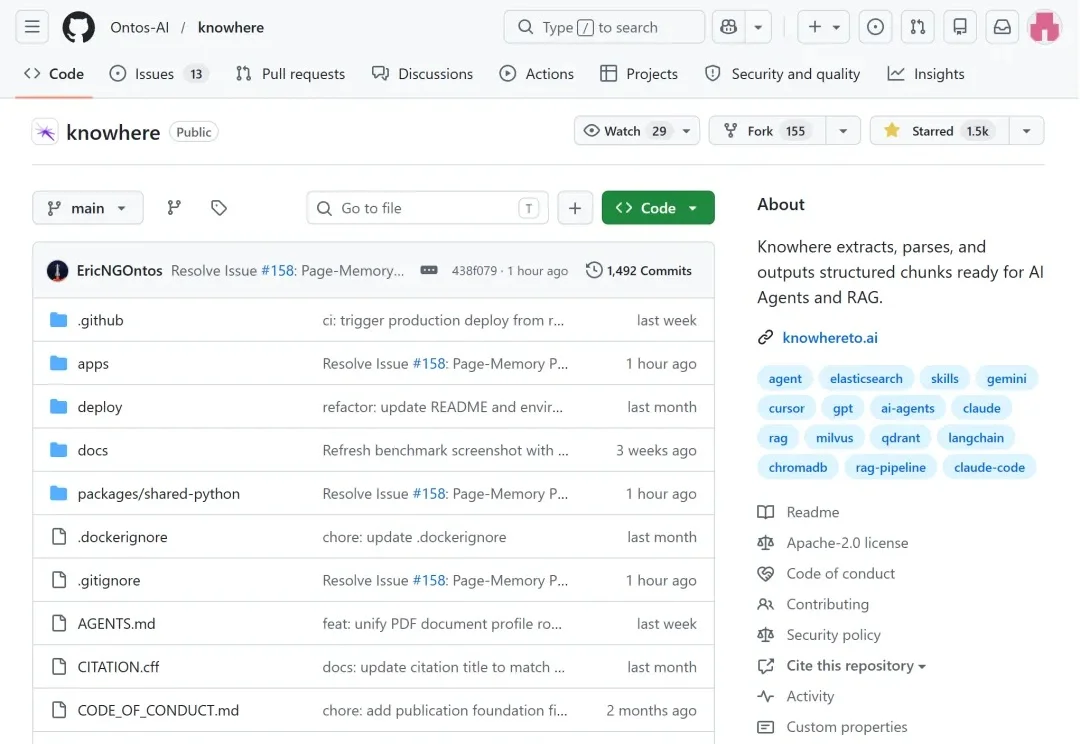
Task: Switch to the Insights tab
Action: [x=926, y=74]
